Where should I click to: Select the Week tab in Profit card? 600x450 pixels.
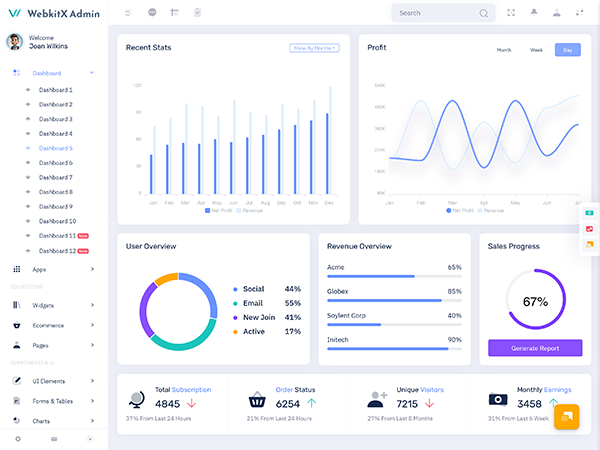tap(536, 50)
